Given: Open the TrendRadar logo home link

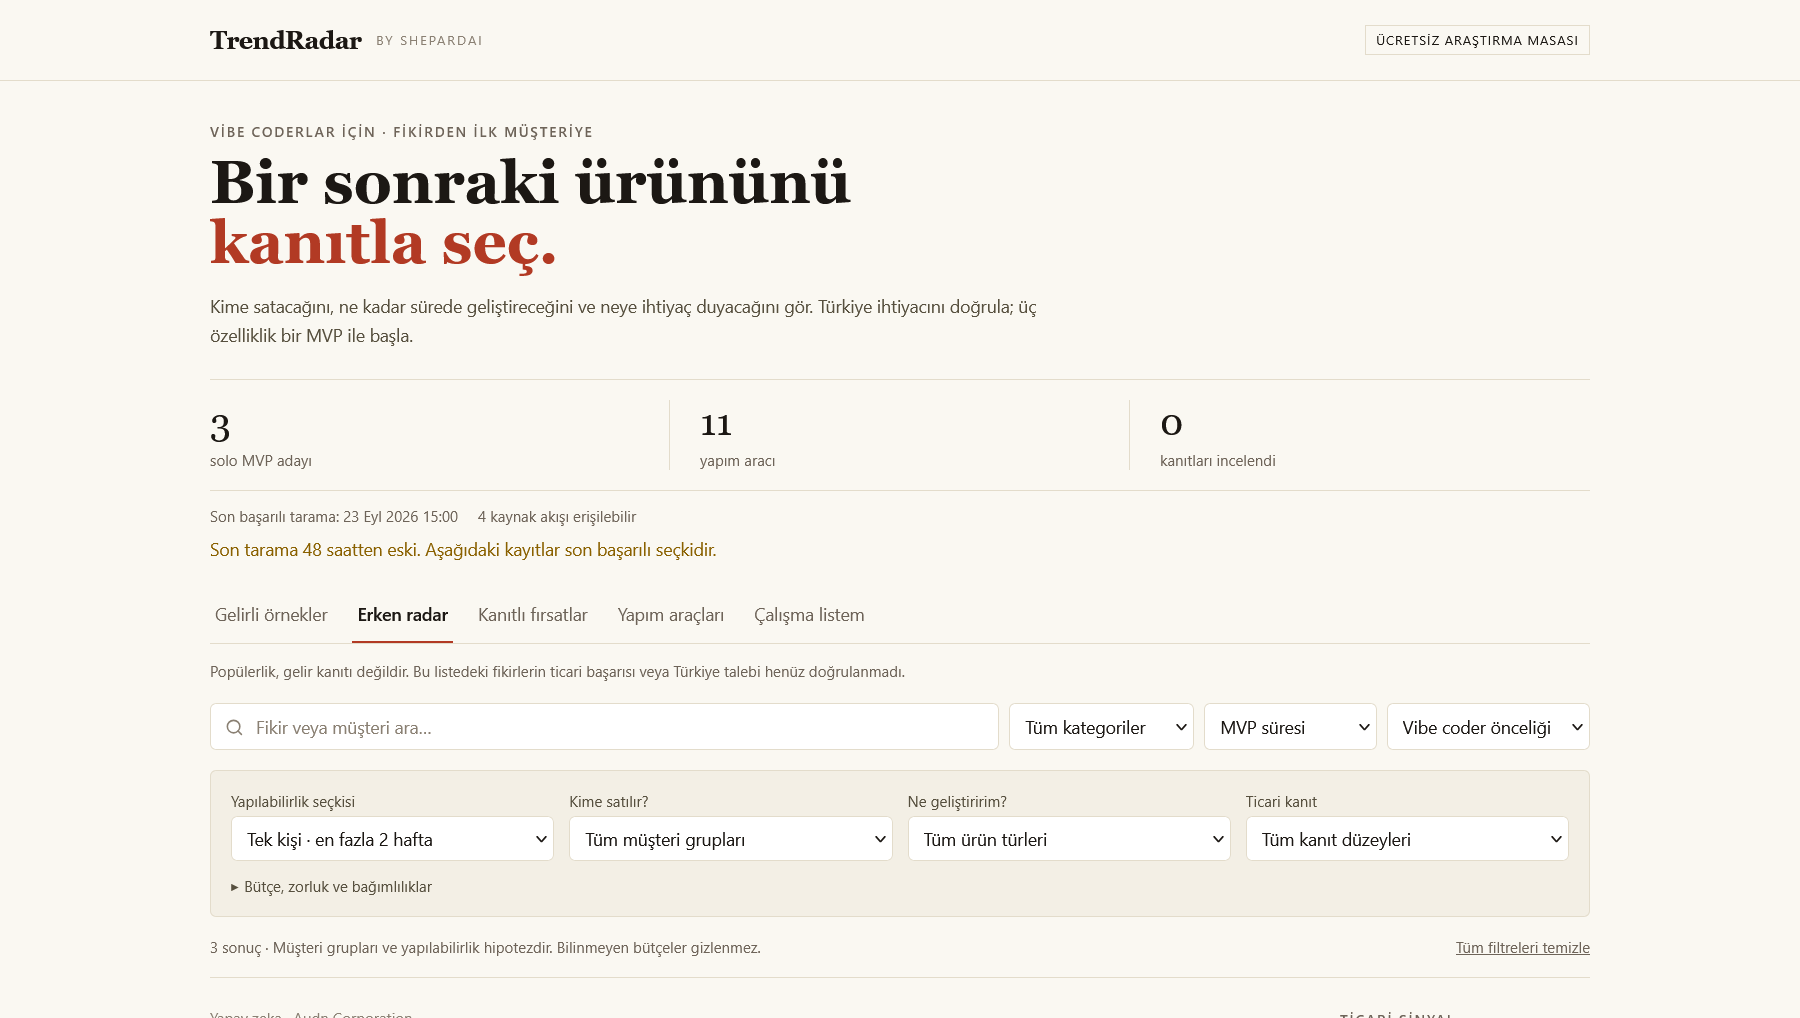Looking at the screenshot, I should [x=286, y=40].
